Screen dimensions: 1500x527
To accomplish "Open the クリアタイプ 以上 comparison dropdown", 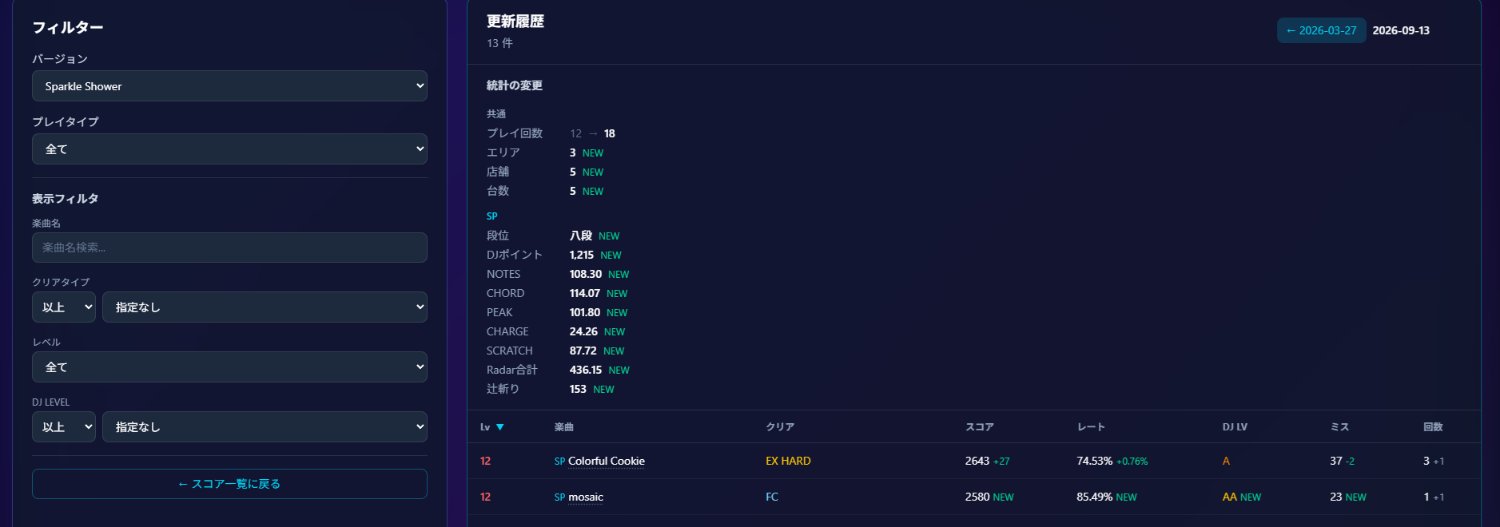I will [x=64, y=307].
